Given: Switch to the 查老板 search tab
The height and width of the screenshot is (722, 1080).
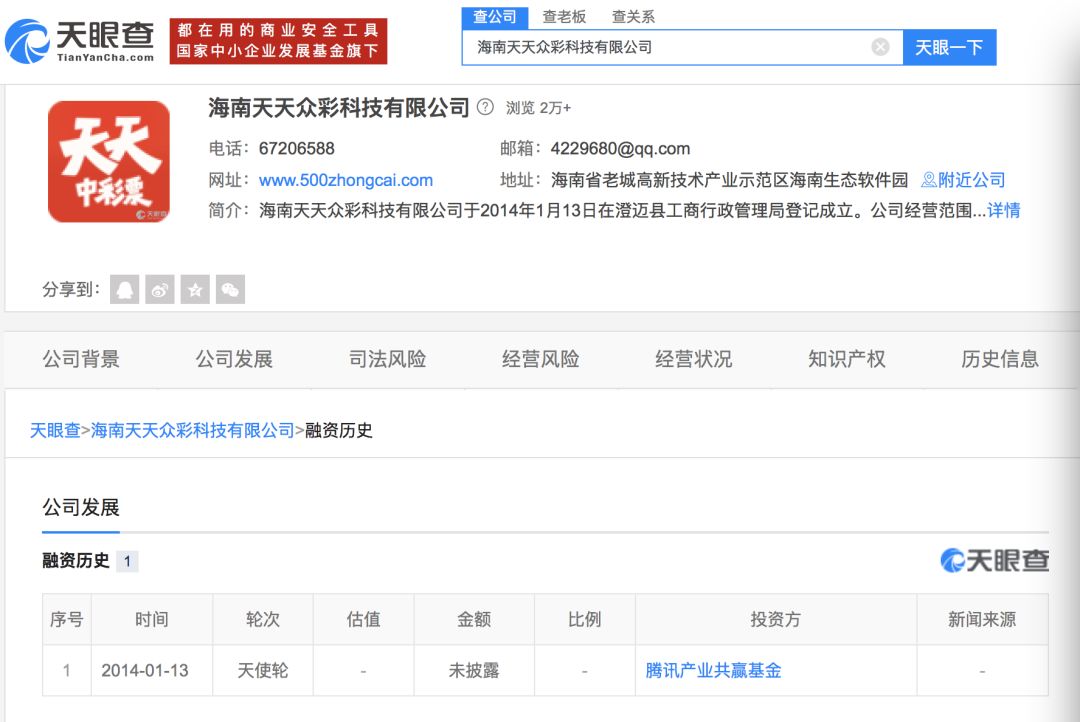Looking at the screenshot, I should [x=564, y=17].
